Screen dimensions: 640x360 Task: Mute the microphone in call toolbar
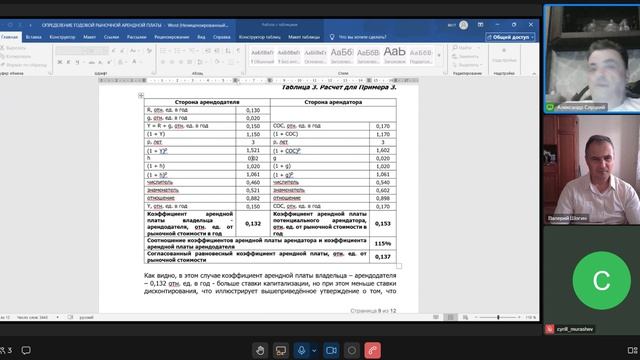[x=302, y=350]
